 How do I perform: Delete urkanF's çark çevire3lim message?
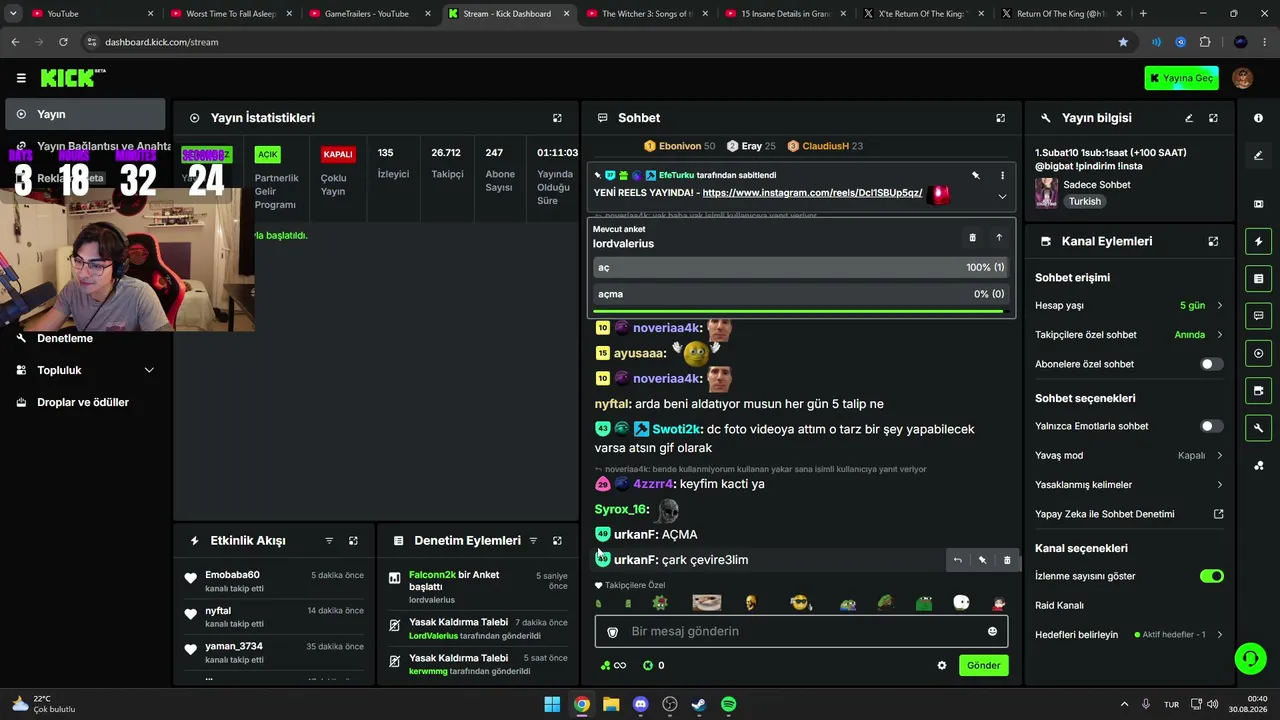point(1007,560)
